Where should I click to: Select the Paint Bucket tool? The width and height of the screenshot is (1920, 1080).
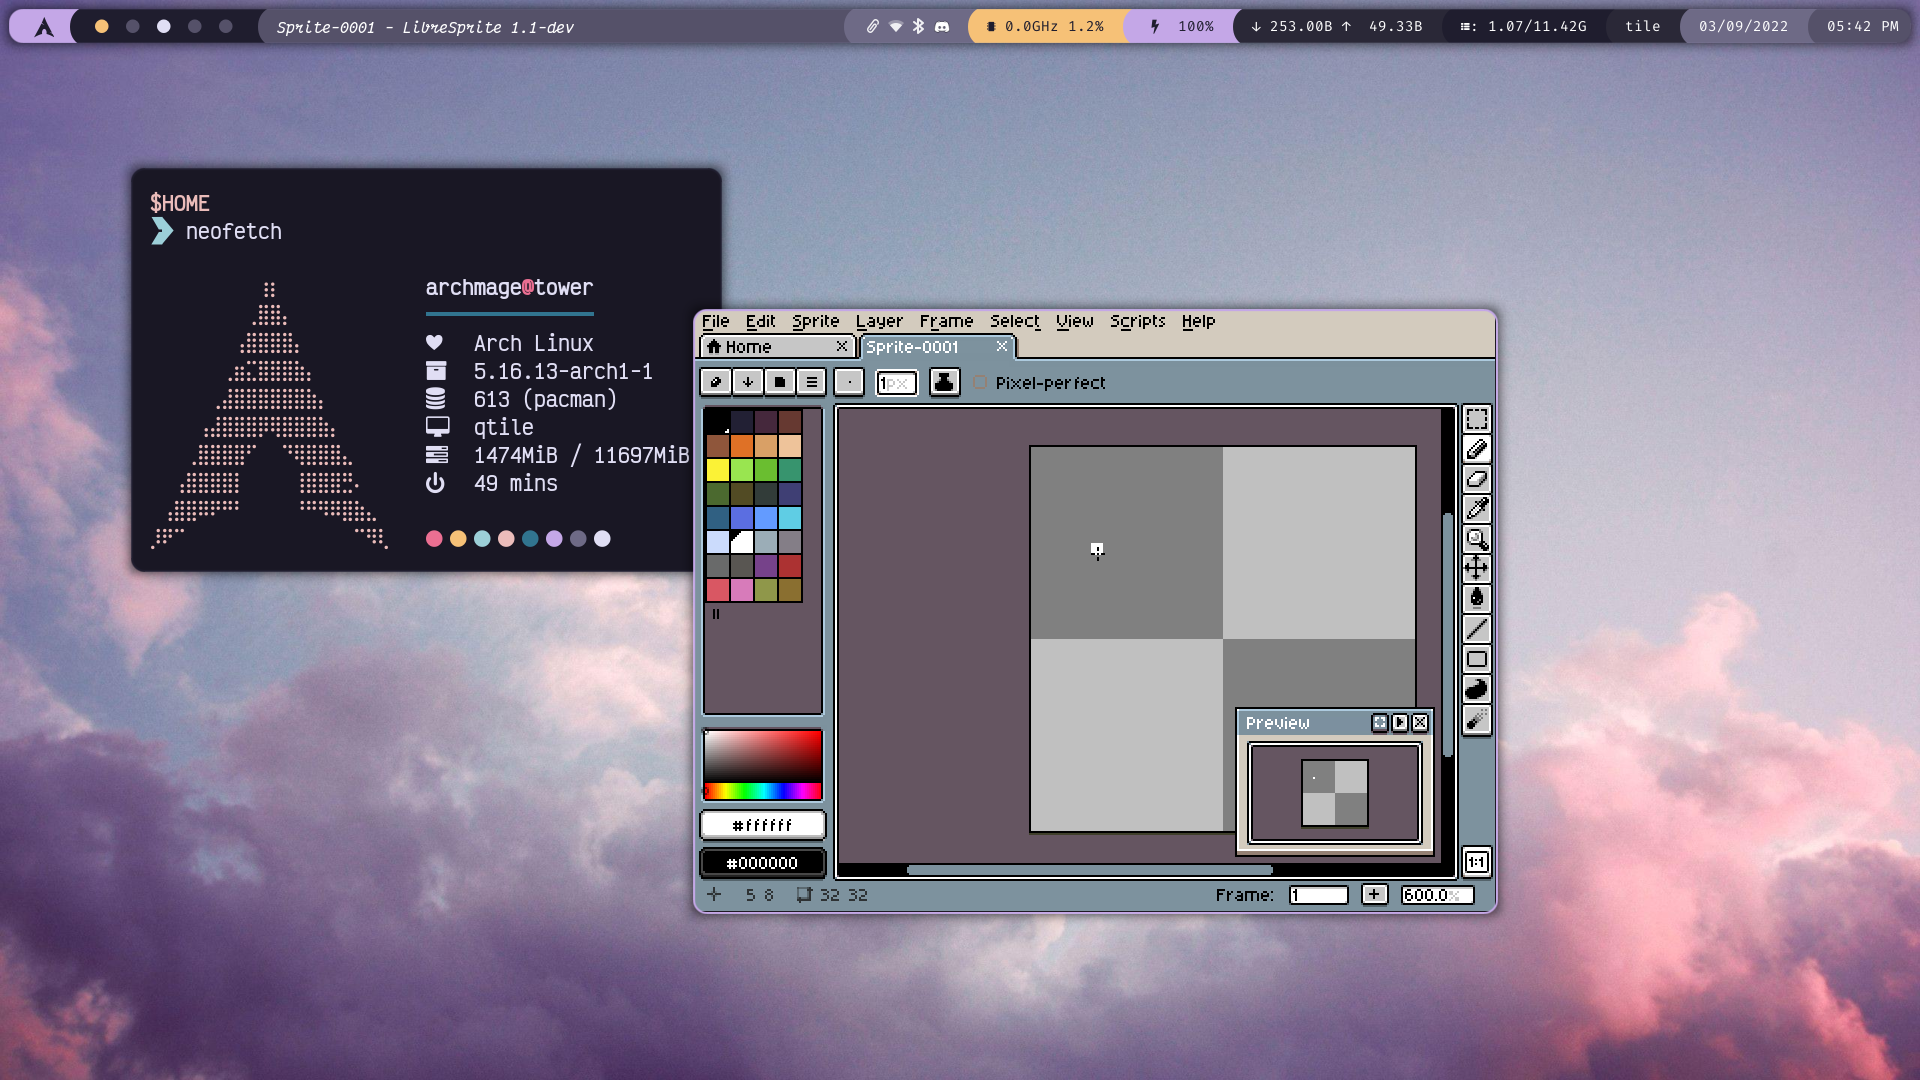[x=1476, y=599]
